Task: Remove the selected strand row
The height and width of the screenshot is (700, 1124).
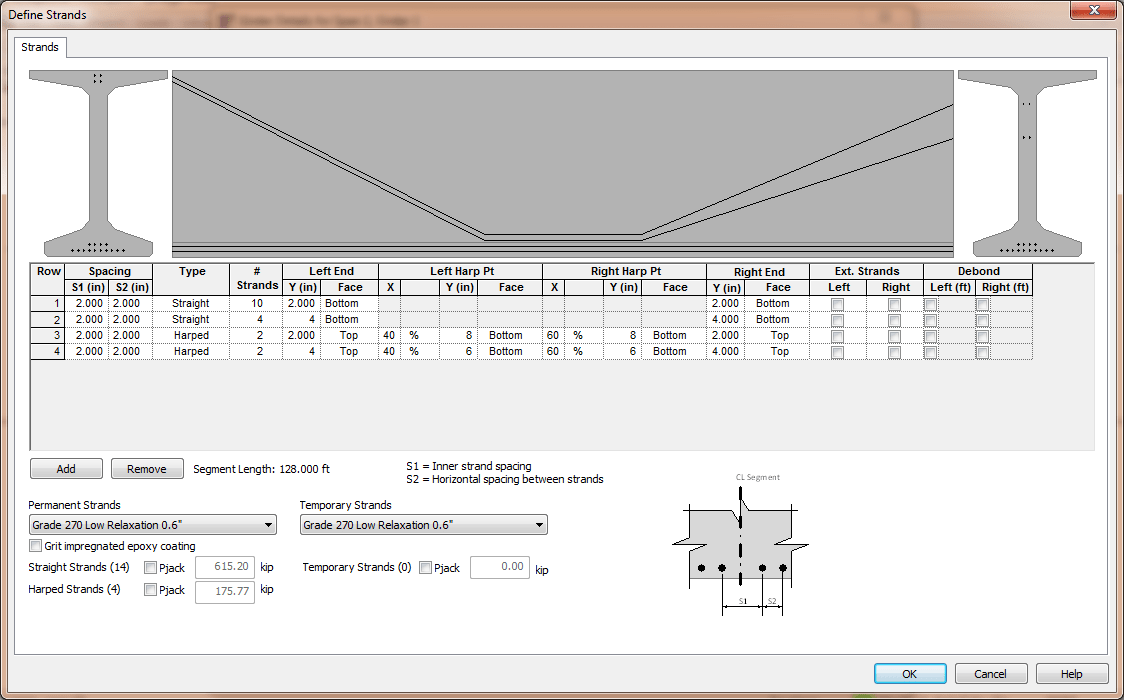Action: 147,468
